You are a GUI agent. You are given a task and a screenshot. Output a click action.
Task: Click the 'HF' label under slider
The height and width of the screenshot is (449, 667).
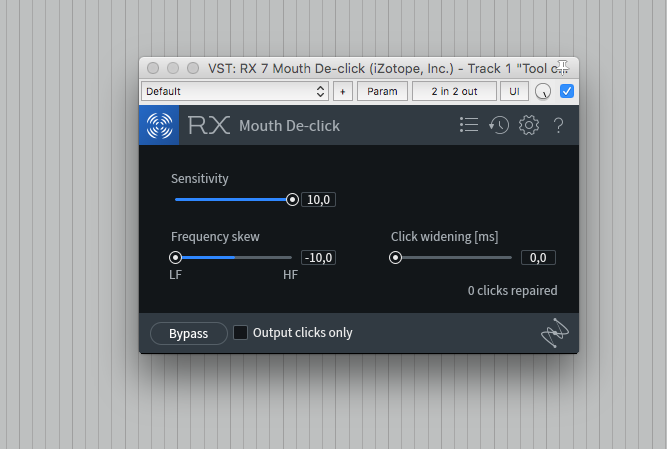(290, 275)
